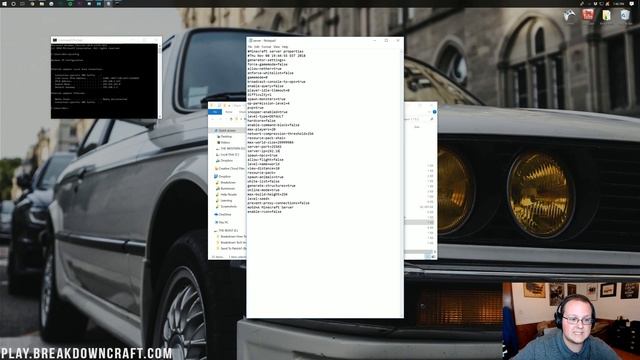Click the 'motd=A Minecraft Server' line in Notepad
The height and width of the screenshot is (360, 640).
pyautogui.click(x=270, y=207)
